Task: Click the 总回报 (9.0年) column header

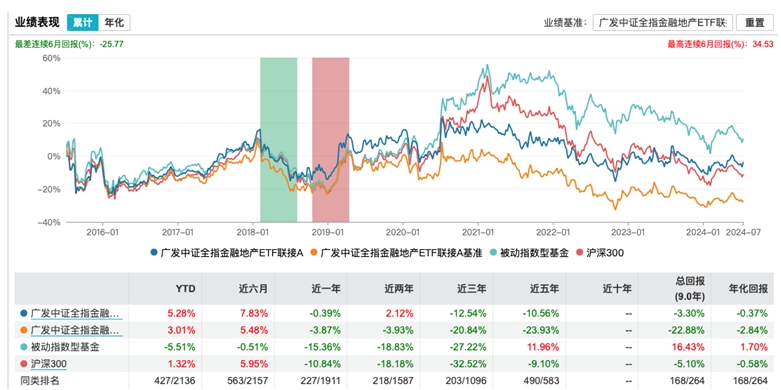Action: click(688, 289)
